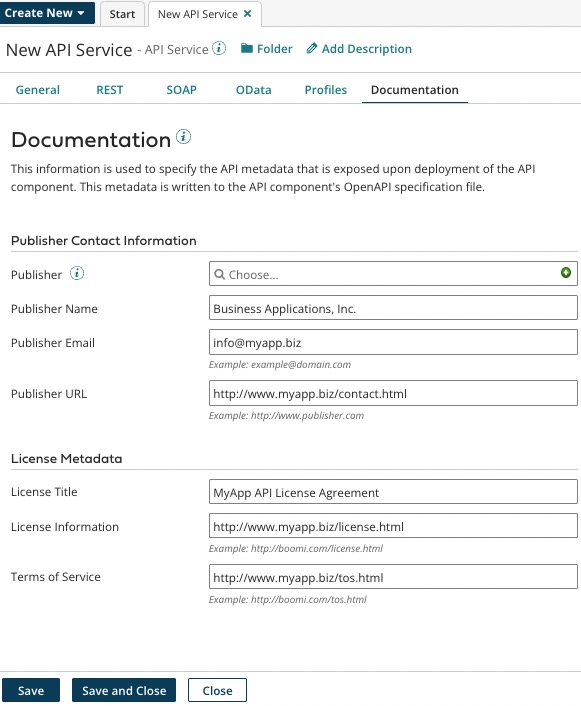Select the New API Service tab
Viewport: 581px width, 706px height.
198,14
